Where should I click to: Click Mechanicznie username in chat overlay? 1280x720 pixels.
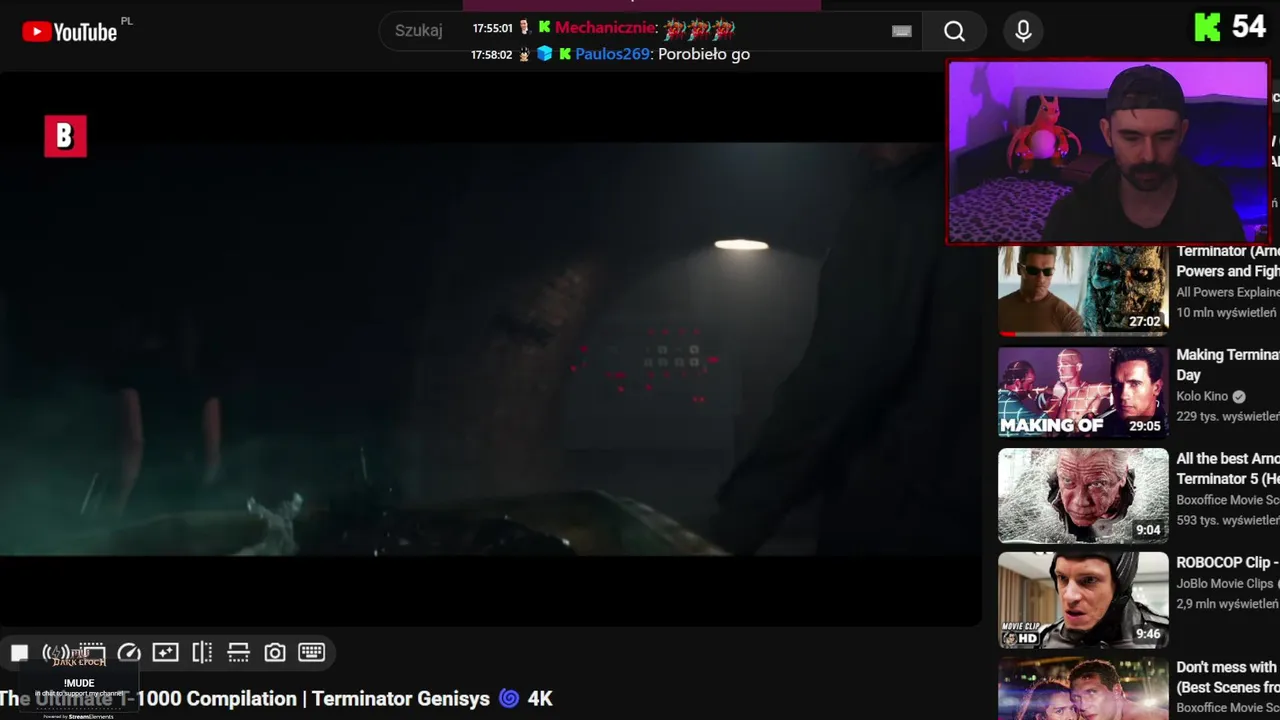point(605,28)
